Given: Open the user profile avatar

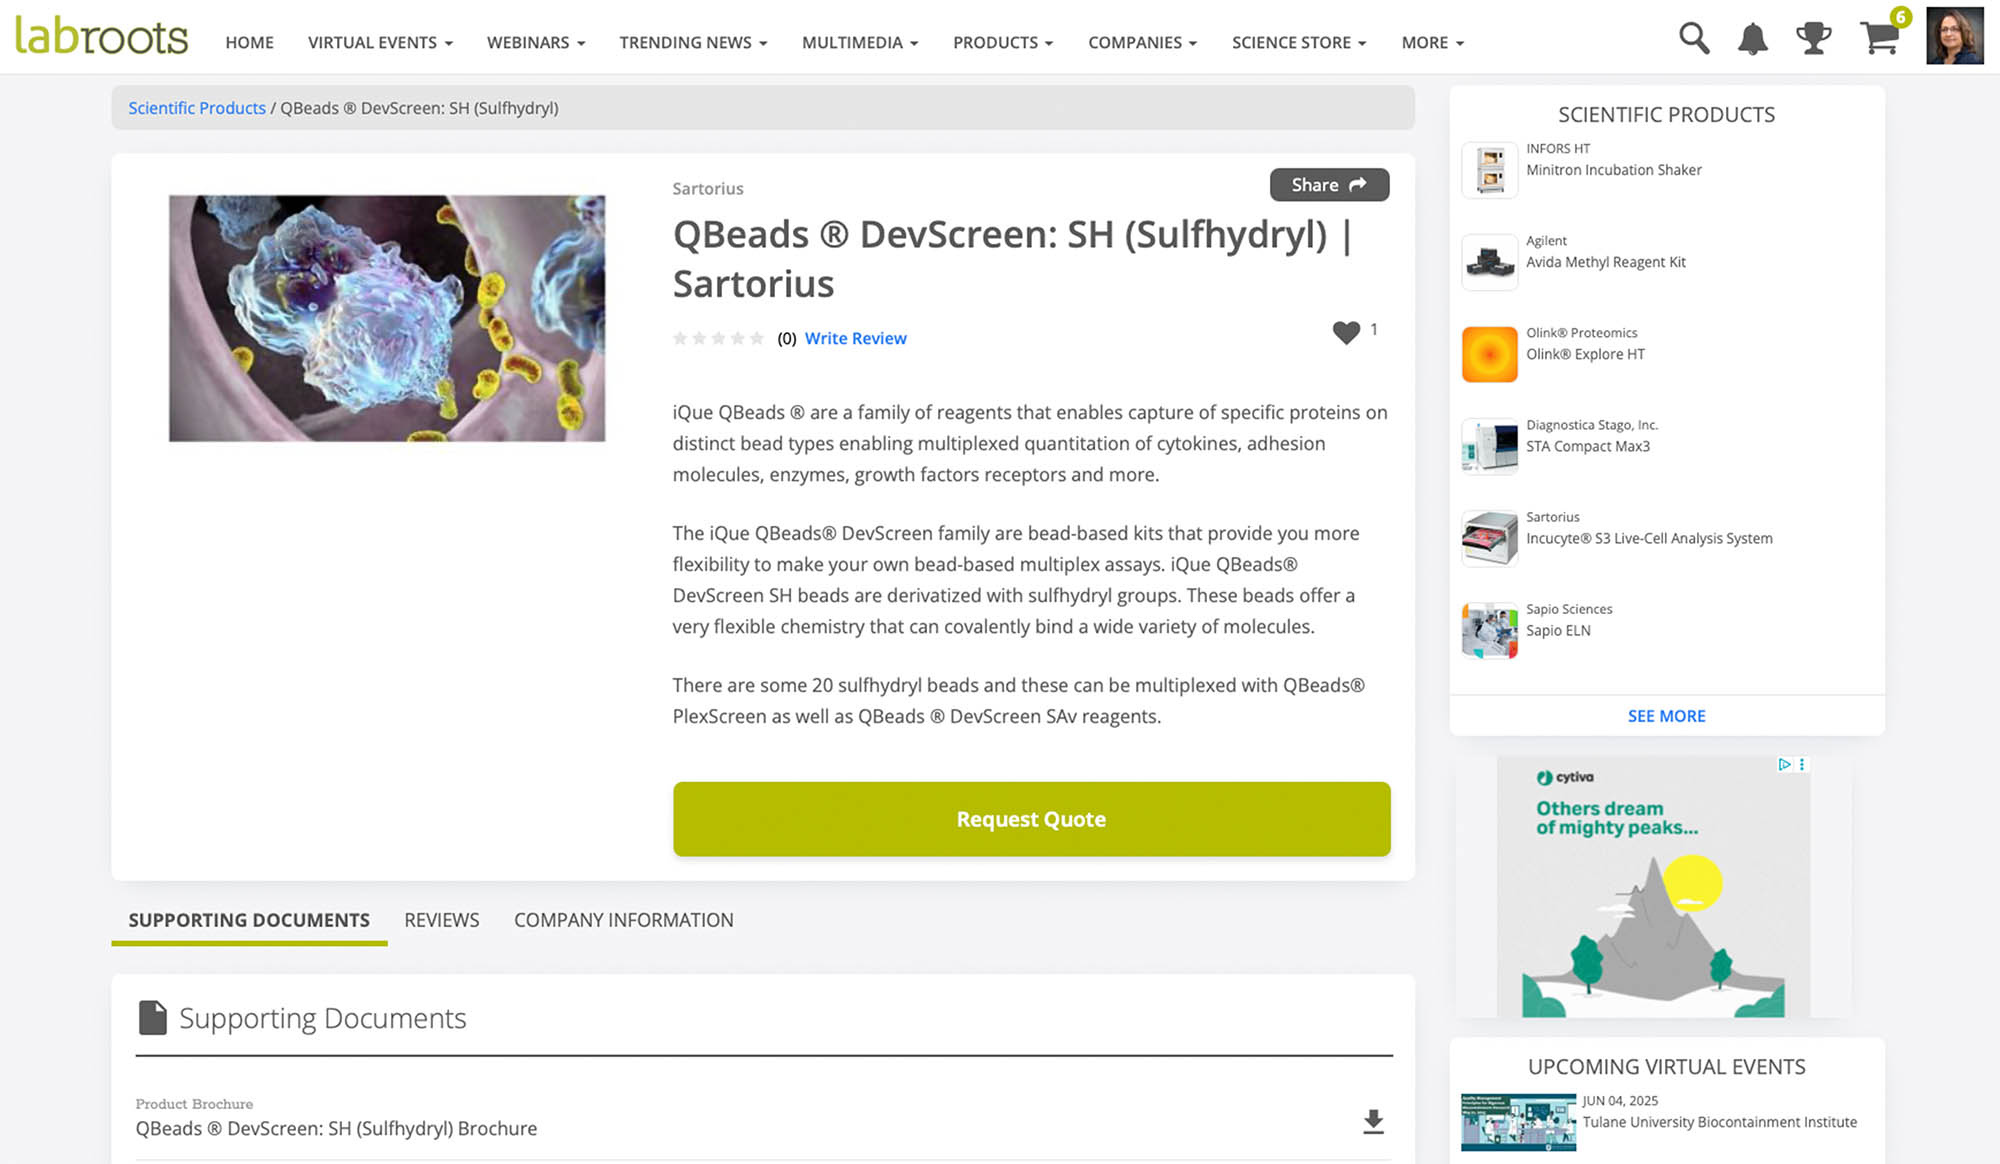Looking at the screenshot, I should pyautogui.click(x=1955, y=36).
